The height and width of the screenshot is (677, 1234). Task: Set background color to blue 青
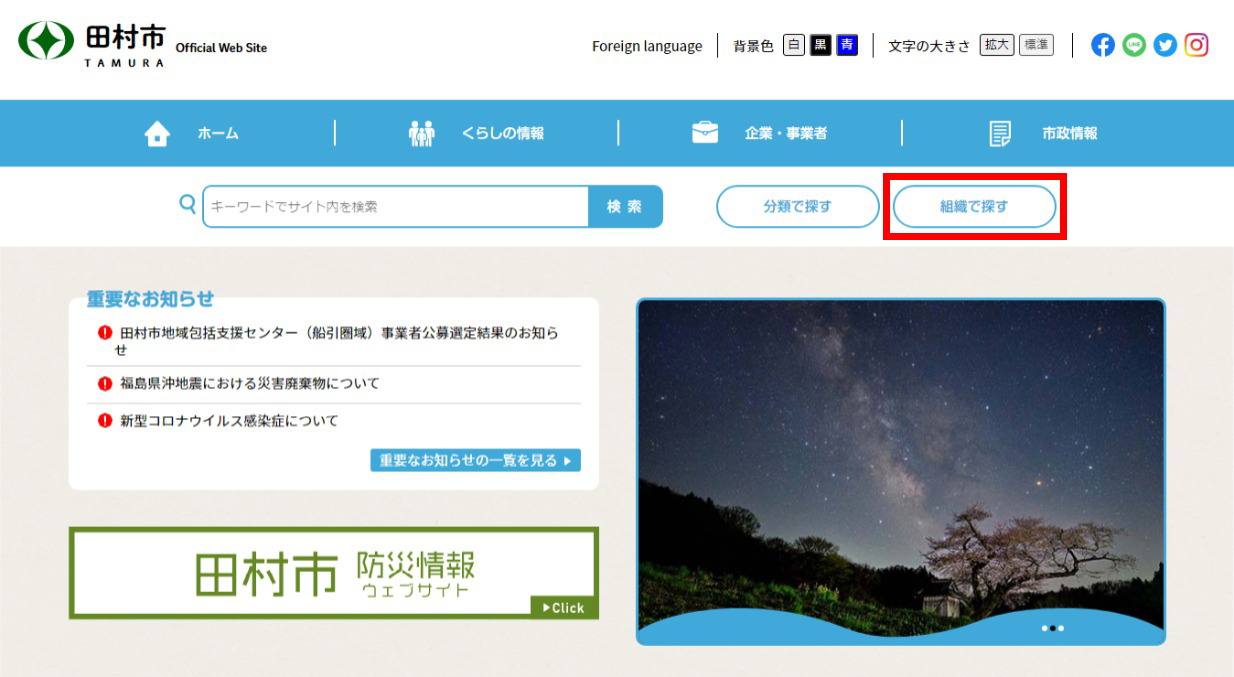point(847,45)
